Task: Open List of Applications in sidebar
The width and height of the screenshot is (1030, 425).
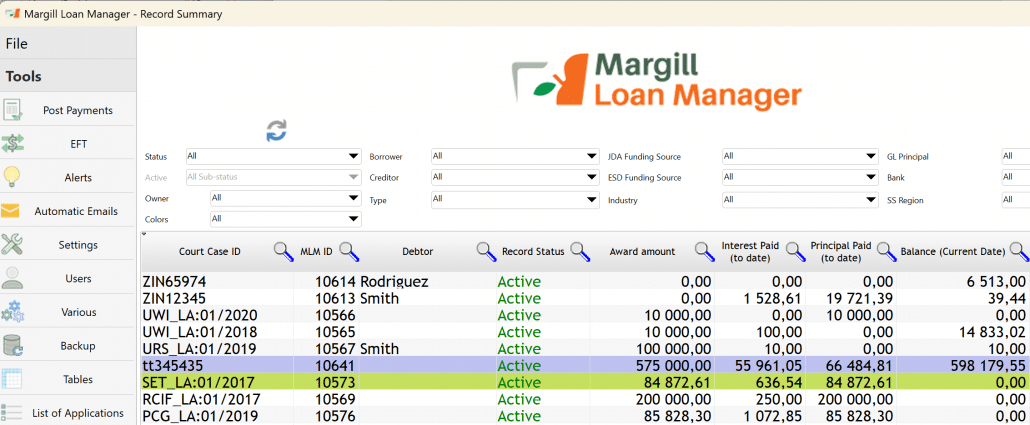Action: [77, 413]
